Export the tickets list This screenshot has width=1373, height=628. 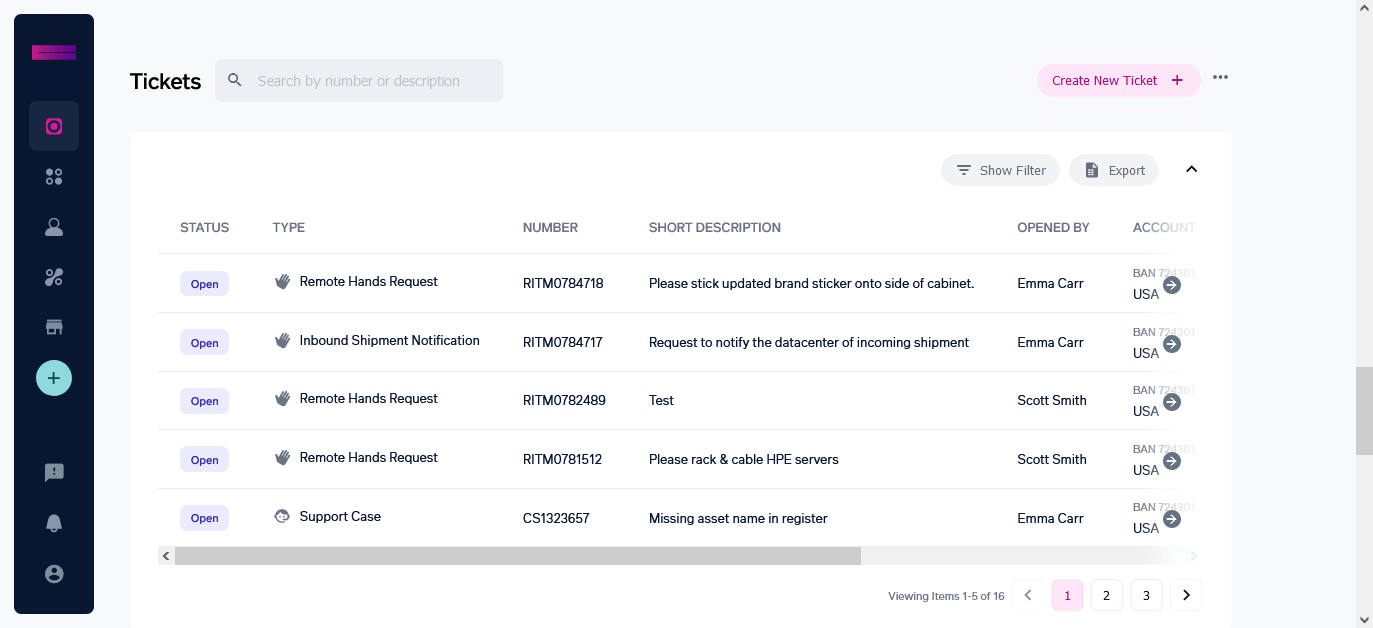(1114, 170)
